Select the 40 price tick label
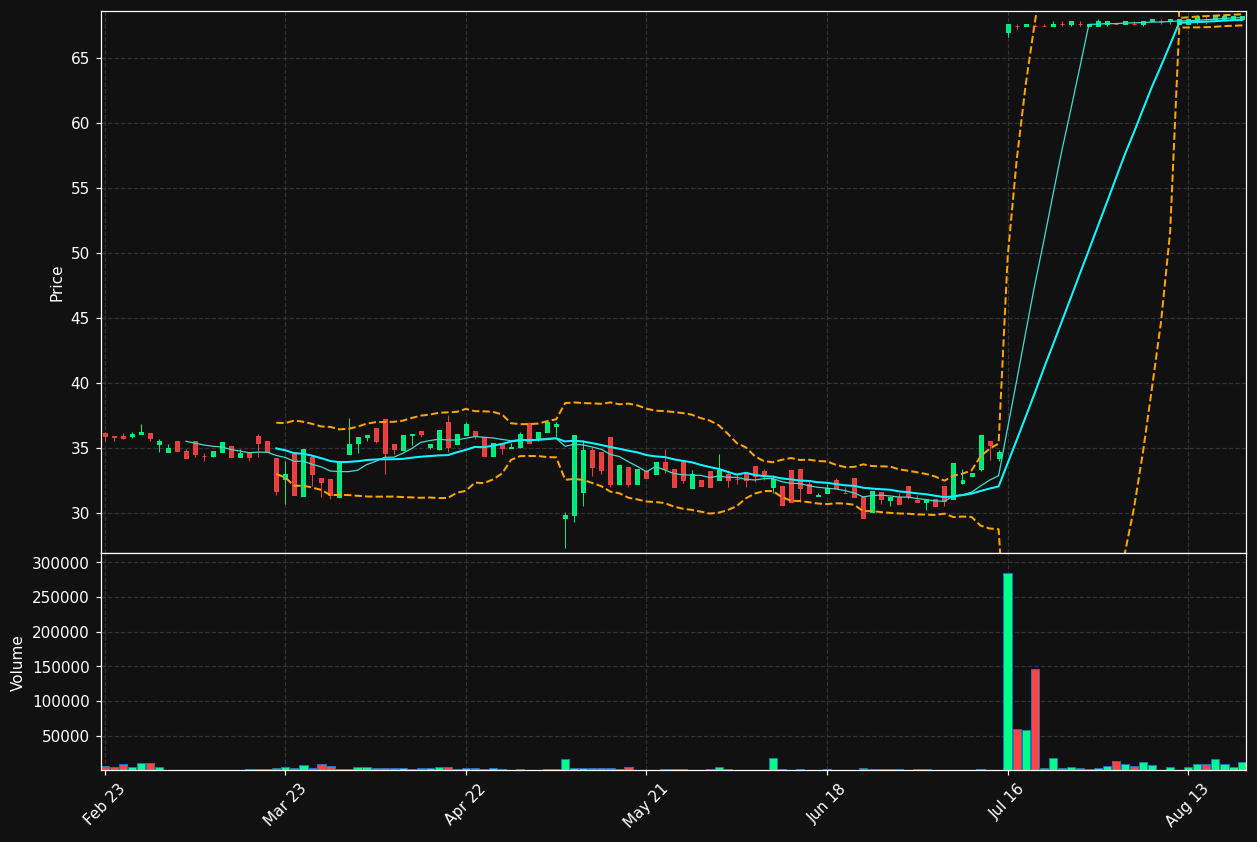The height and width of the screenshot is (842, 1257). pos(80,384)
